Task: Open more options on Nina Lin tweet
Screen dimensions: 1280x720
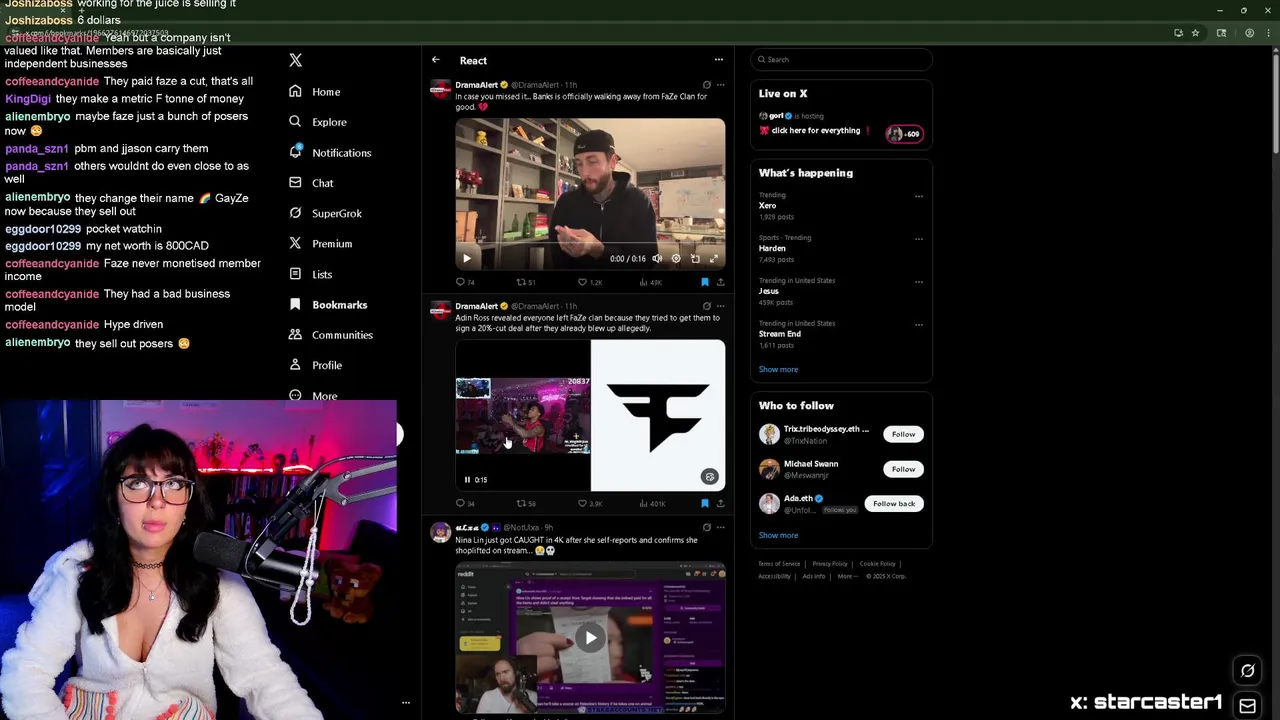Action: (x=720, y=528)
